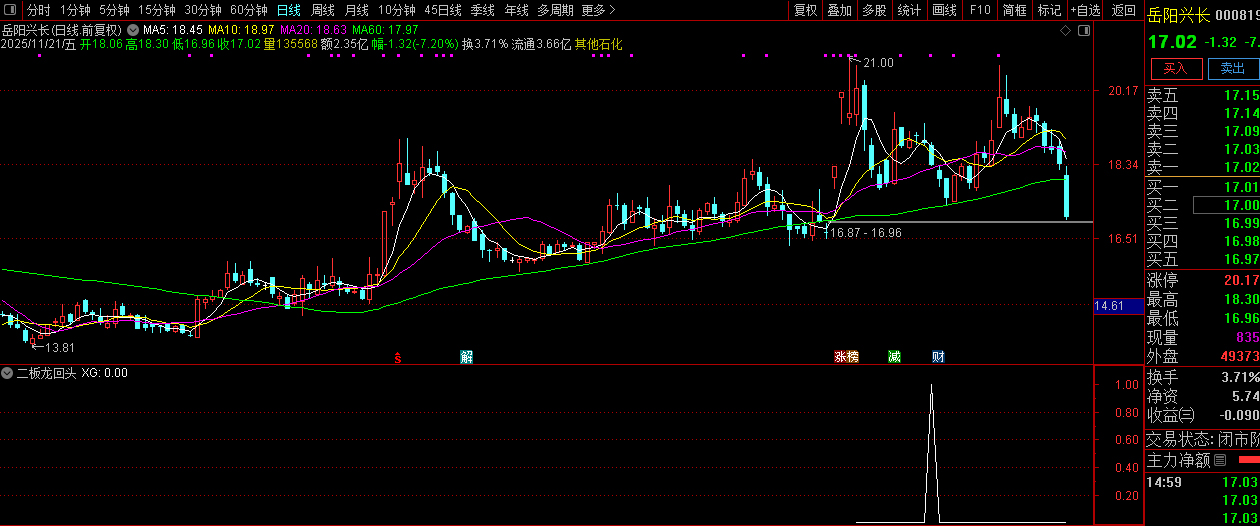
Task: Switch to 周线 weekly chart
Action: pyautogui.click(x=323, y=10)
